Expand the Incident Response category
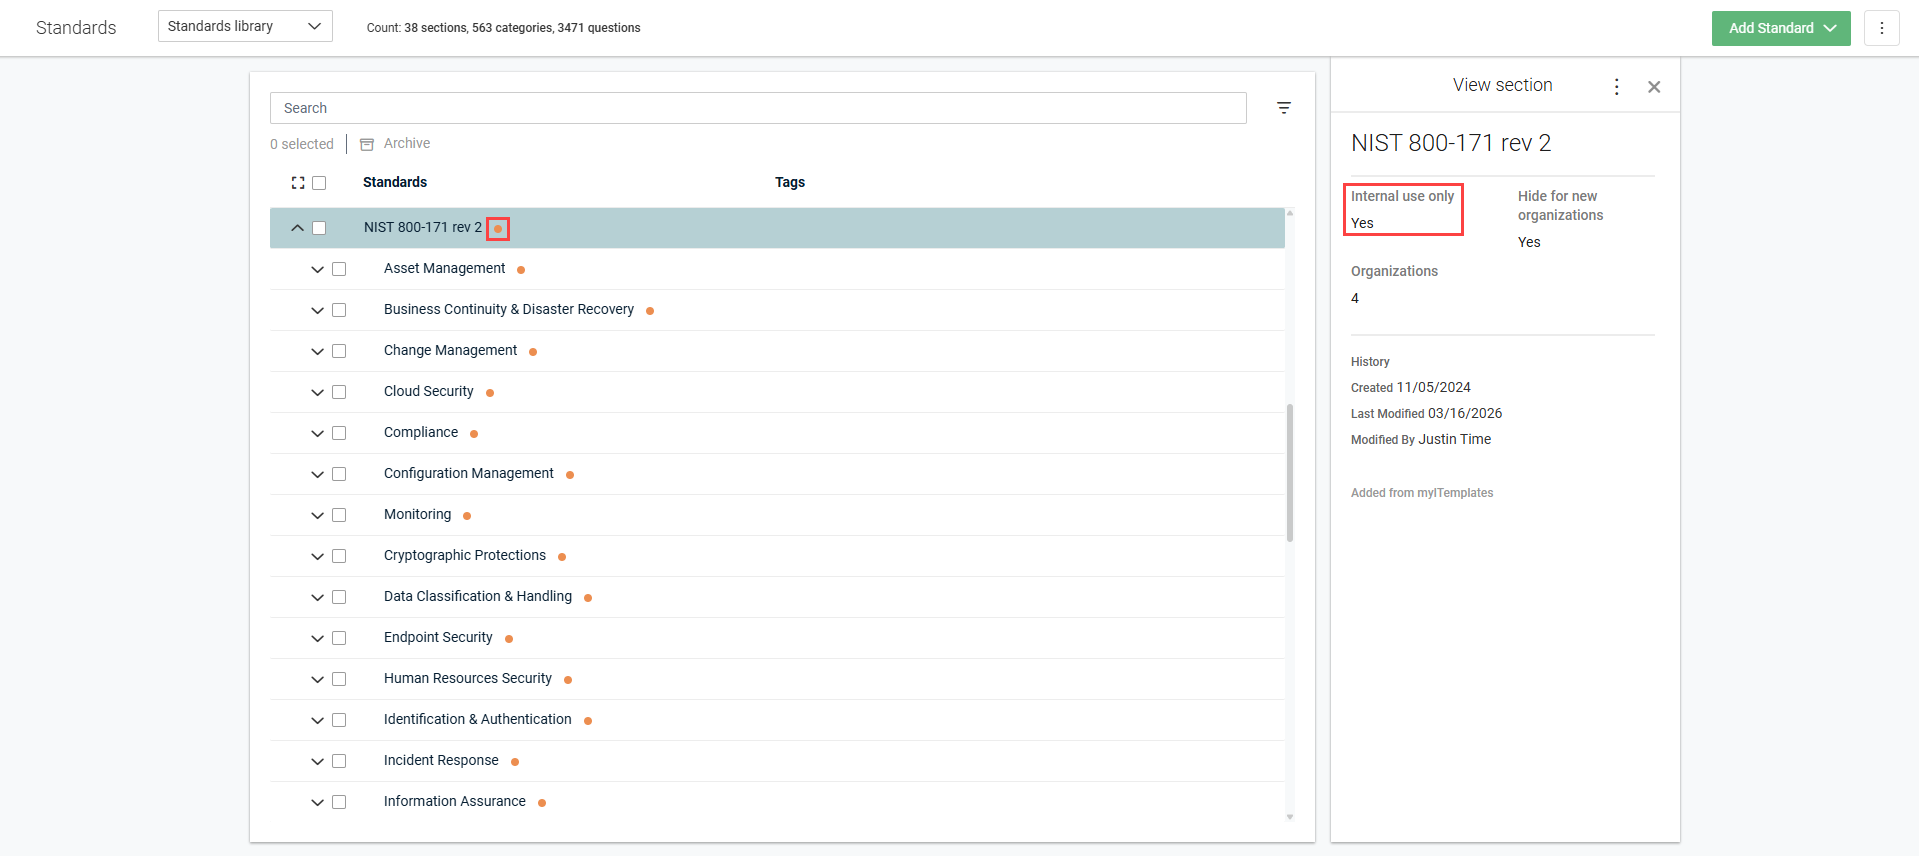 (317, 761)
